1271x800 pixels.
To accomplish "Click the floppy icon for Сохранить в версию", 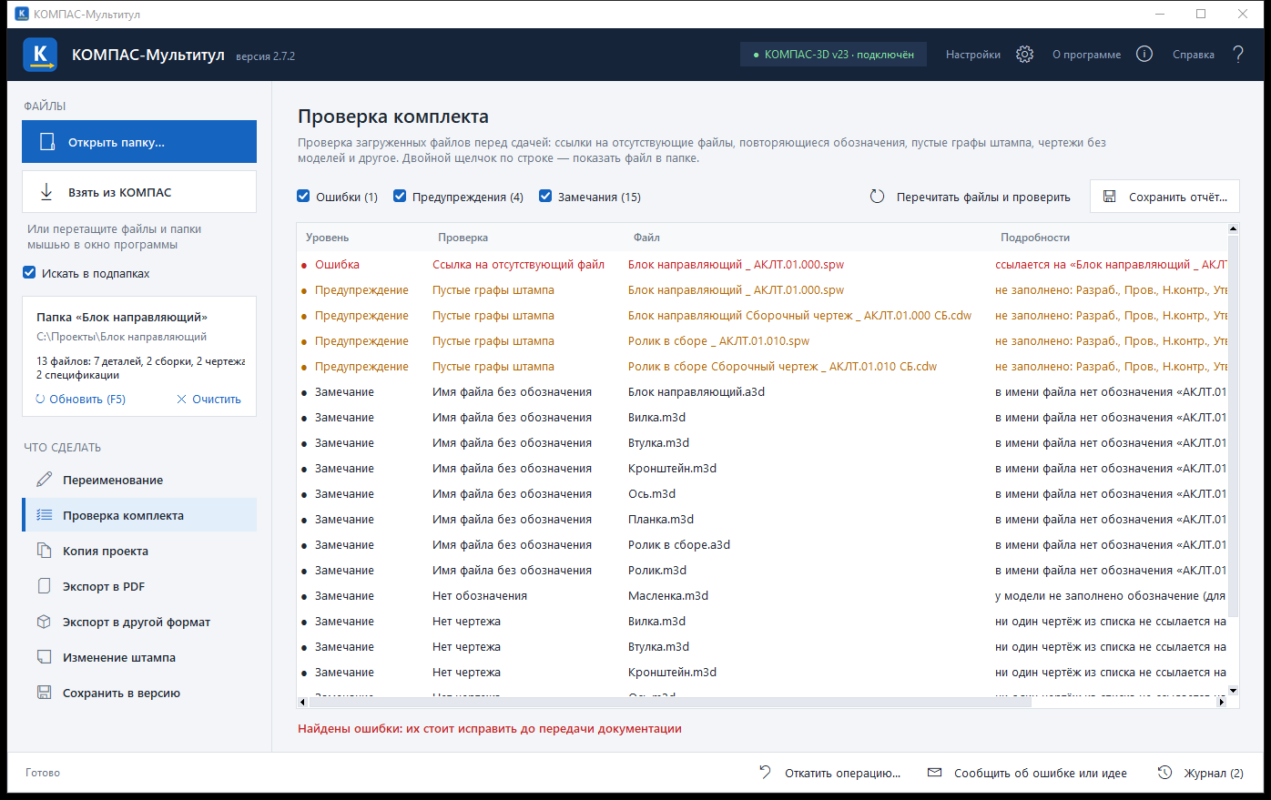I will [44, 693].
